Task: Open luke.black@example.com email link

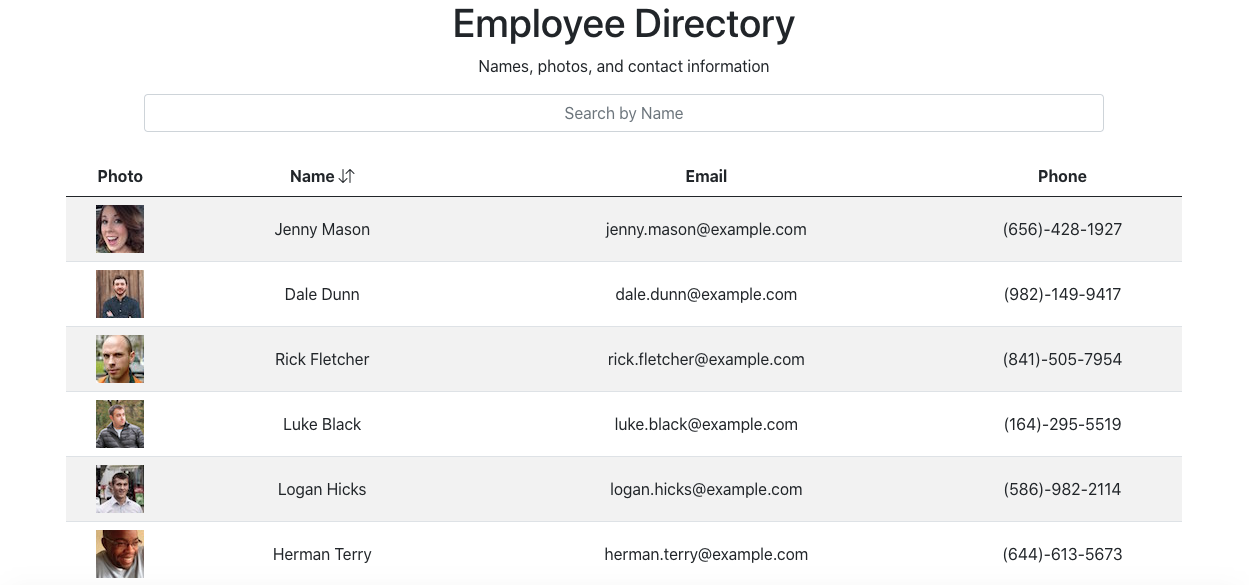Action: tap(706, 424)
